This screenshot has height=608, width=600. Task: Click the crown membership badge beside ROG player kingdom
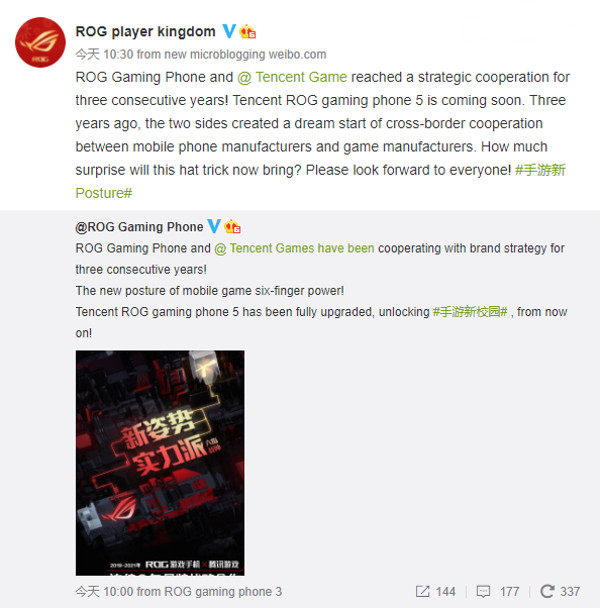[247, 31]
